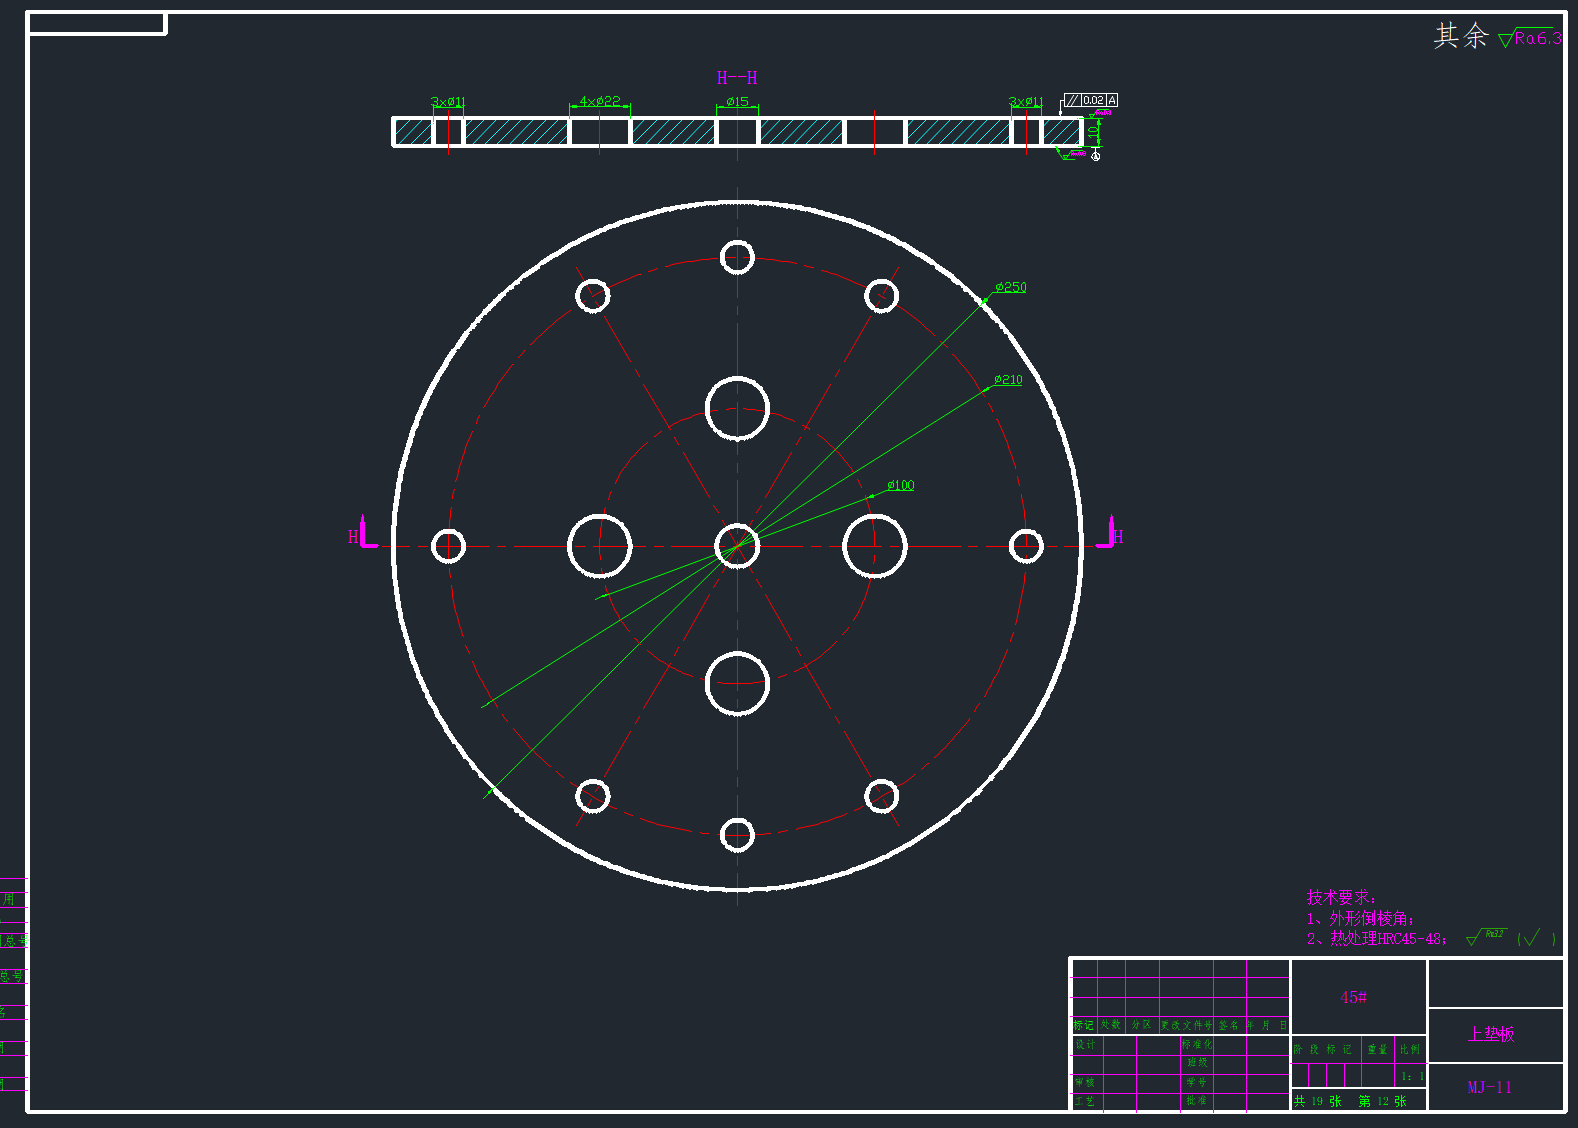Select the 技术要求 heading text

[x=1341, y=897]
